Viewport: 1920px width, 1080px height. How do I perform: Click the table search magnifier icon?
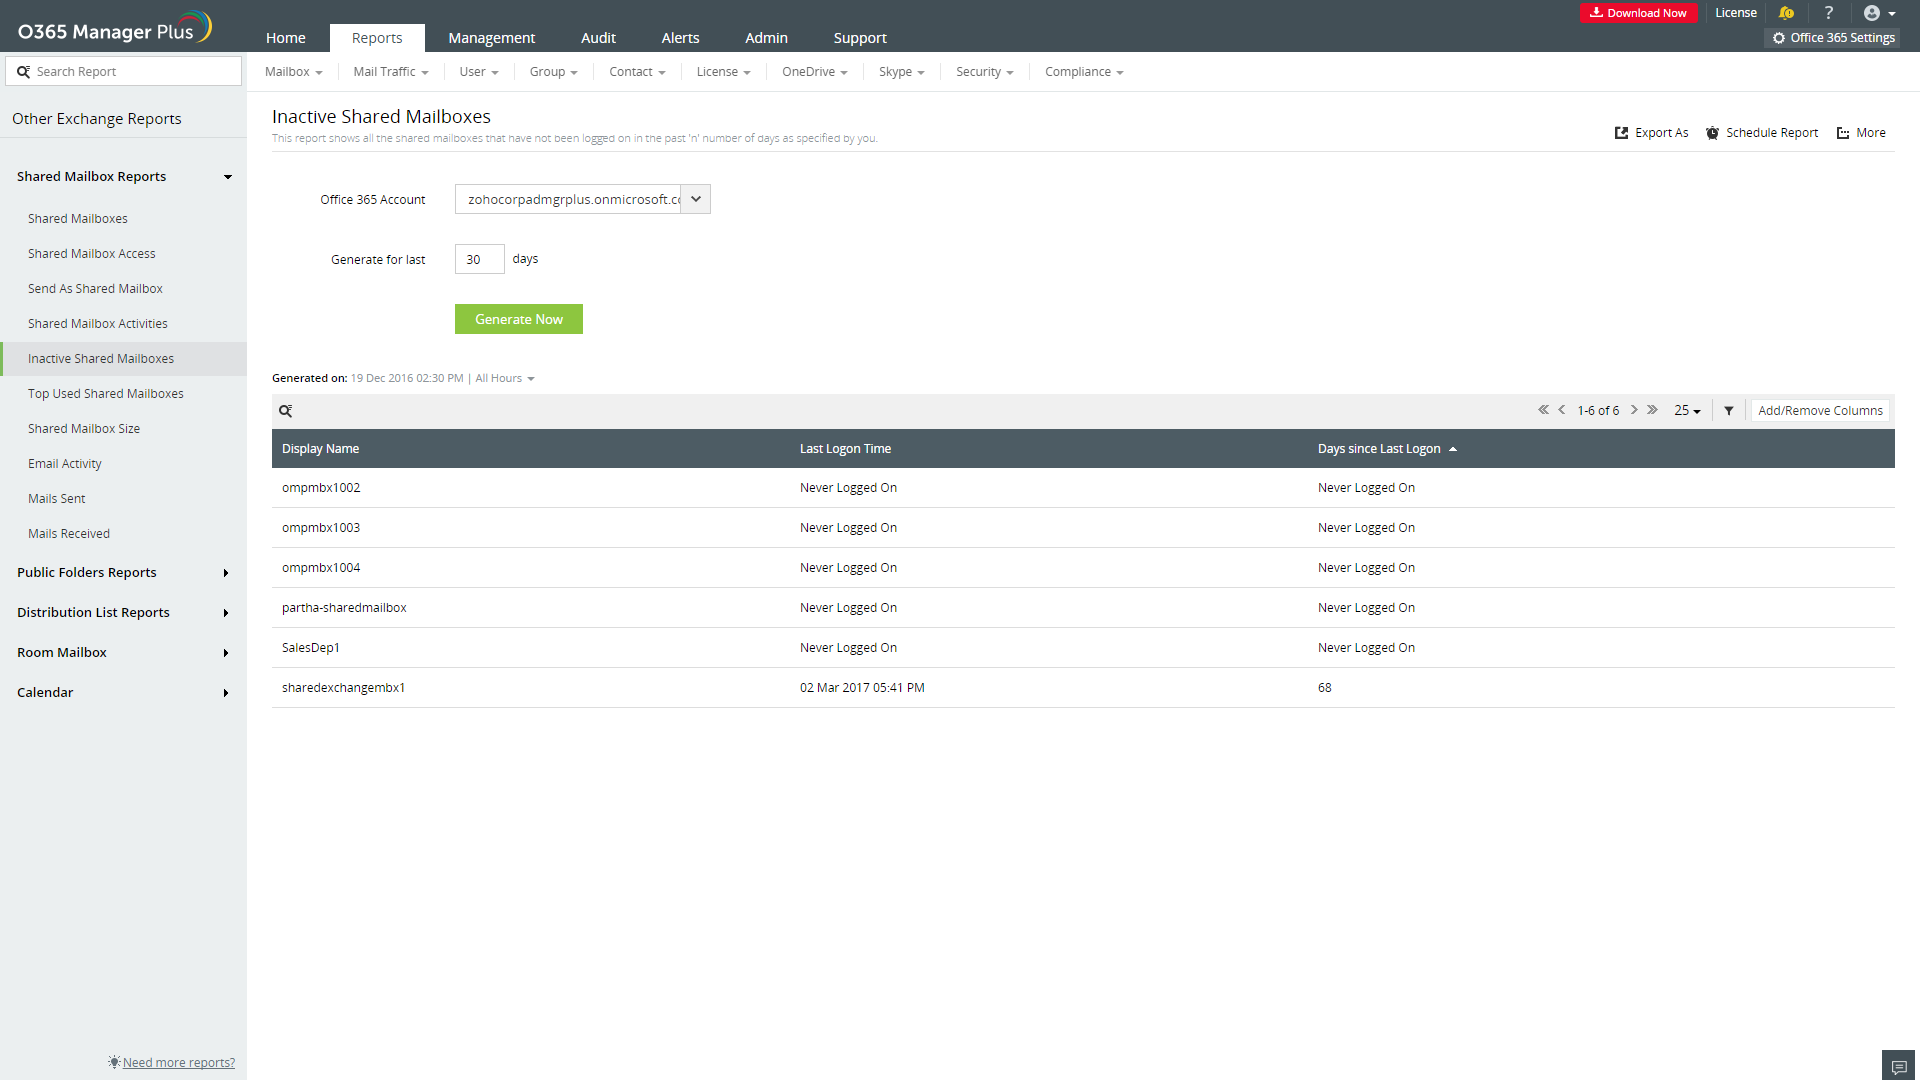click(x=286, y=411)
